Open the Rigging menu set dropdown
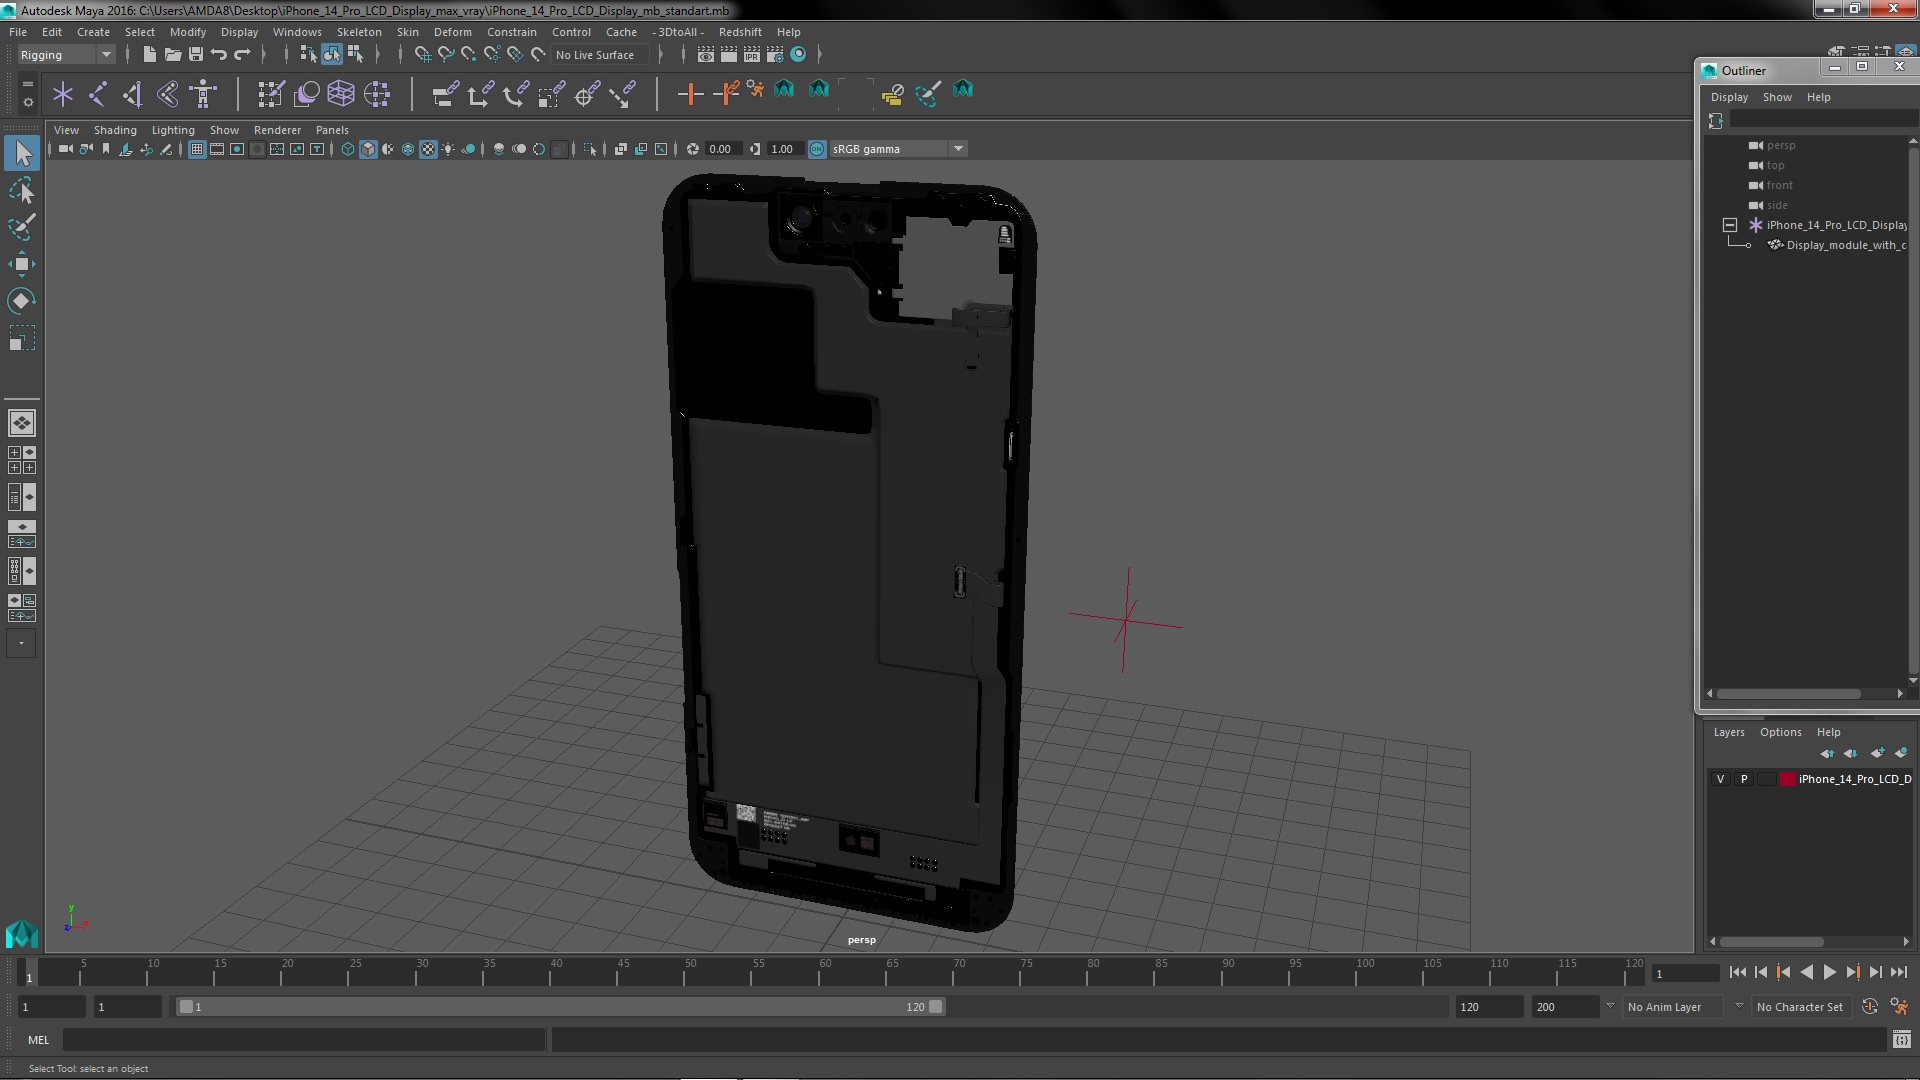This screenshot has height=1080, width=1920. point(65,55)
